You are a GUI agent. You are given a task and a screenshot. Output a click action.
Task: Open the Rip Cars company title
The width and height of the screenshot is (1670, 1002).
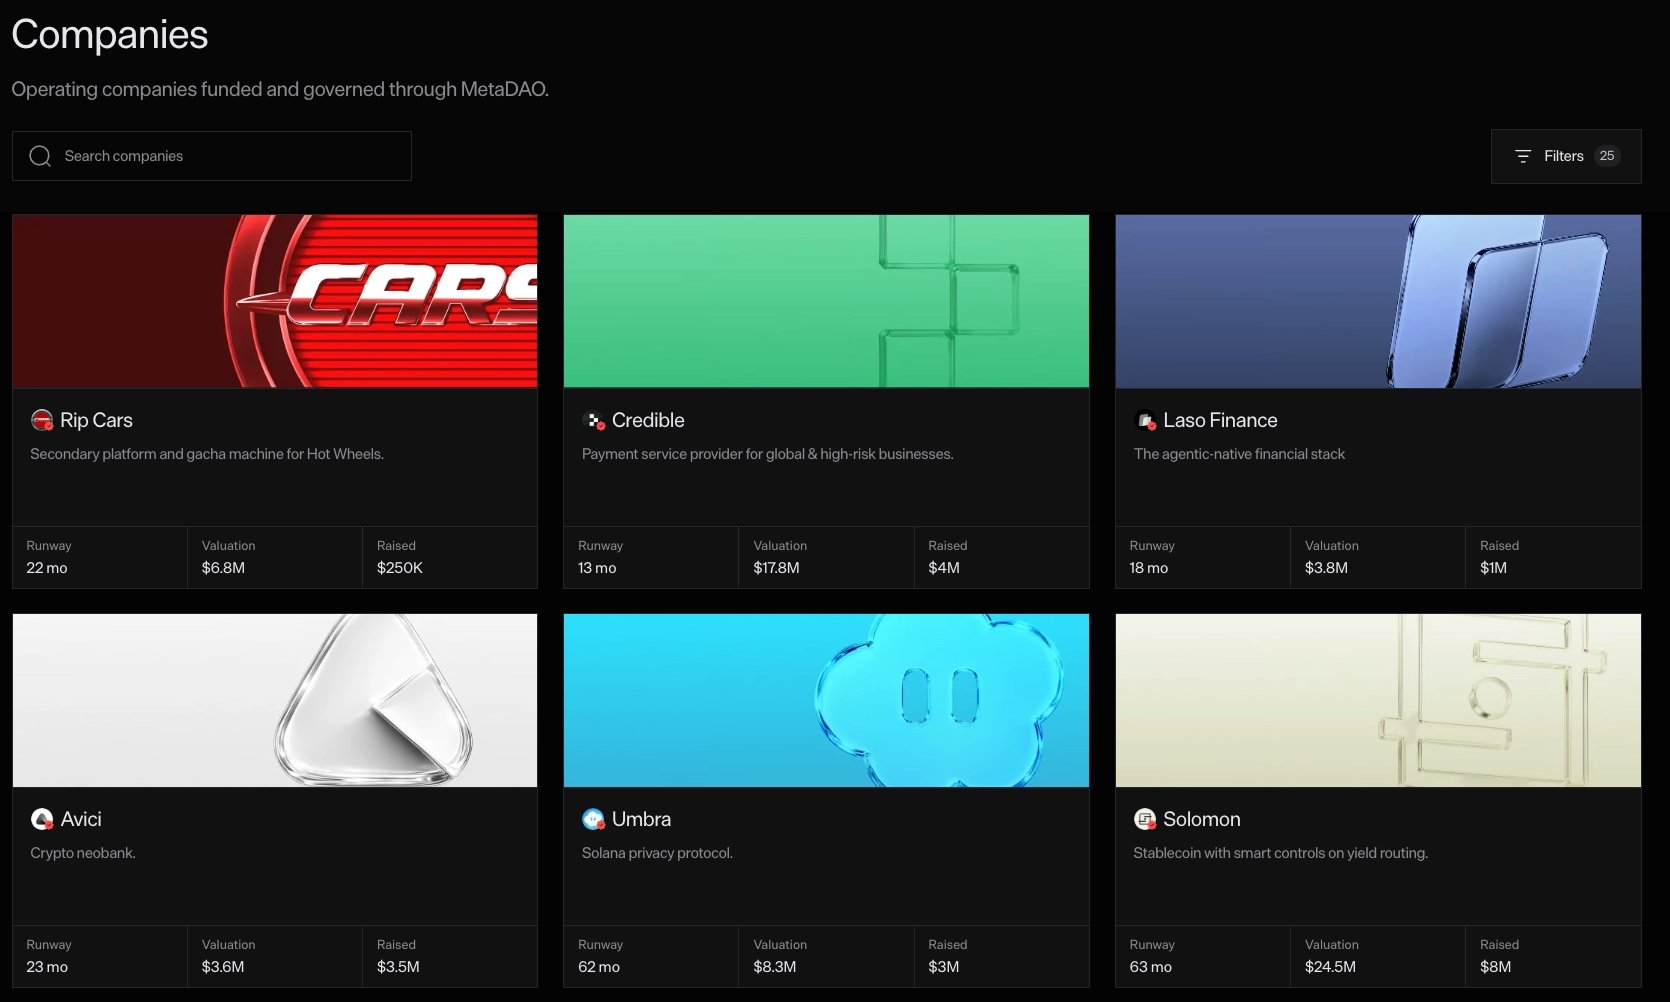(96, 420)
